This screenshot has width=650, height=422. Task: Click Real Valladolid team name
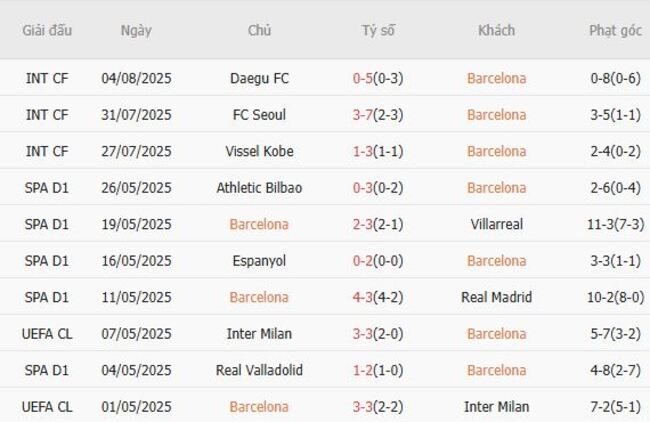pos(260,370)
